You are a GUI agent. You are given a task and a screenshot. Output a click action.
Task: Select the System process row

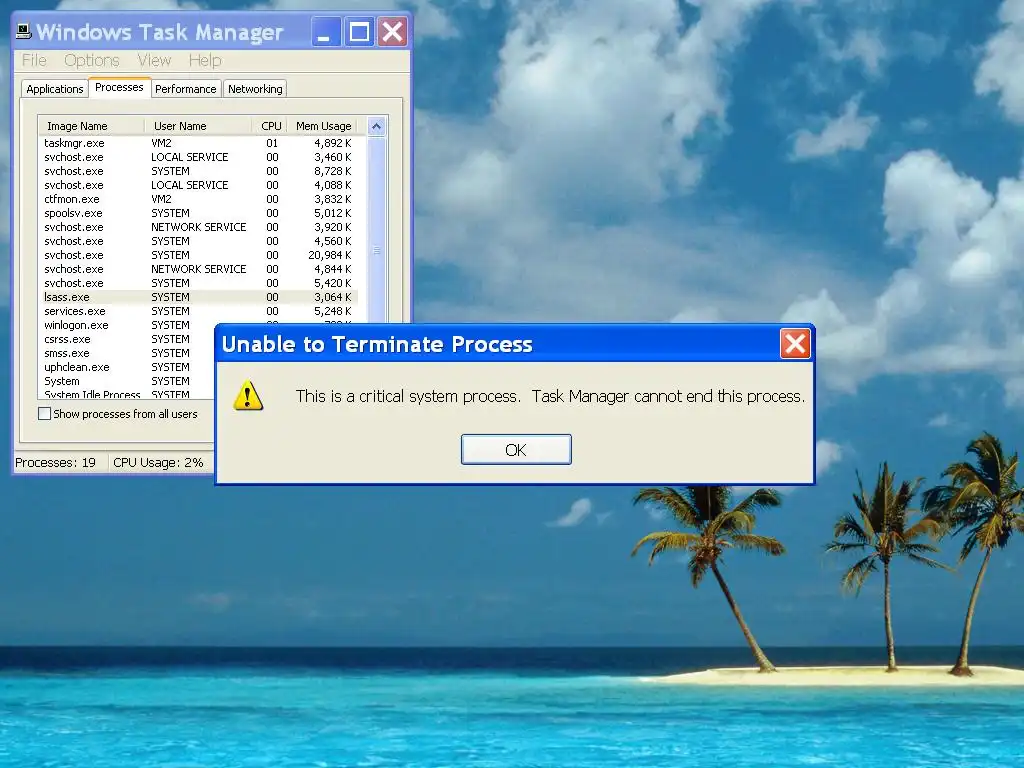(127, 381)
